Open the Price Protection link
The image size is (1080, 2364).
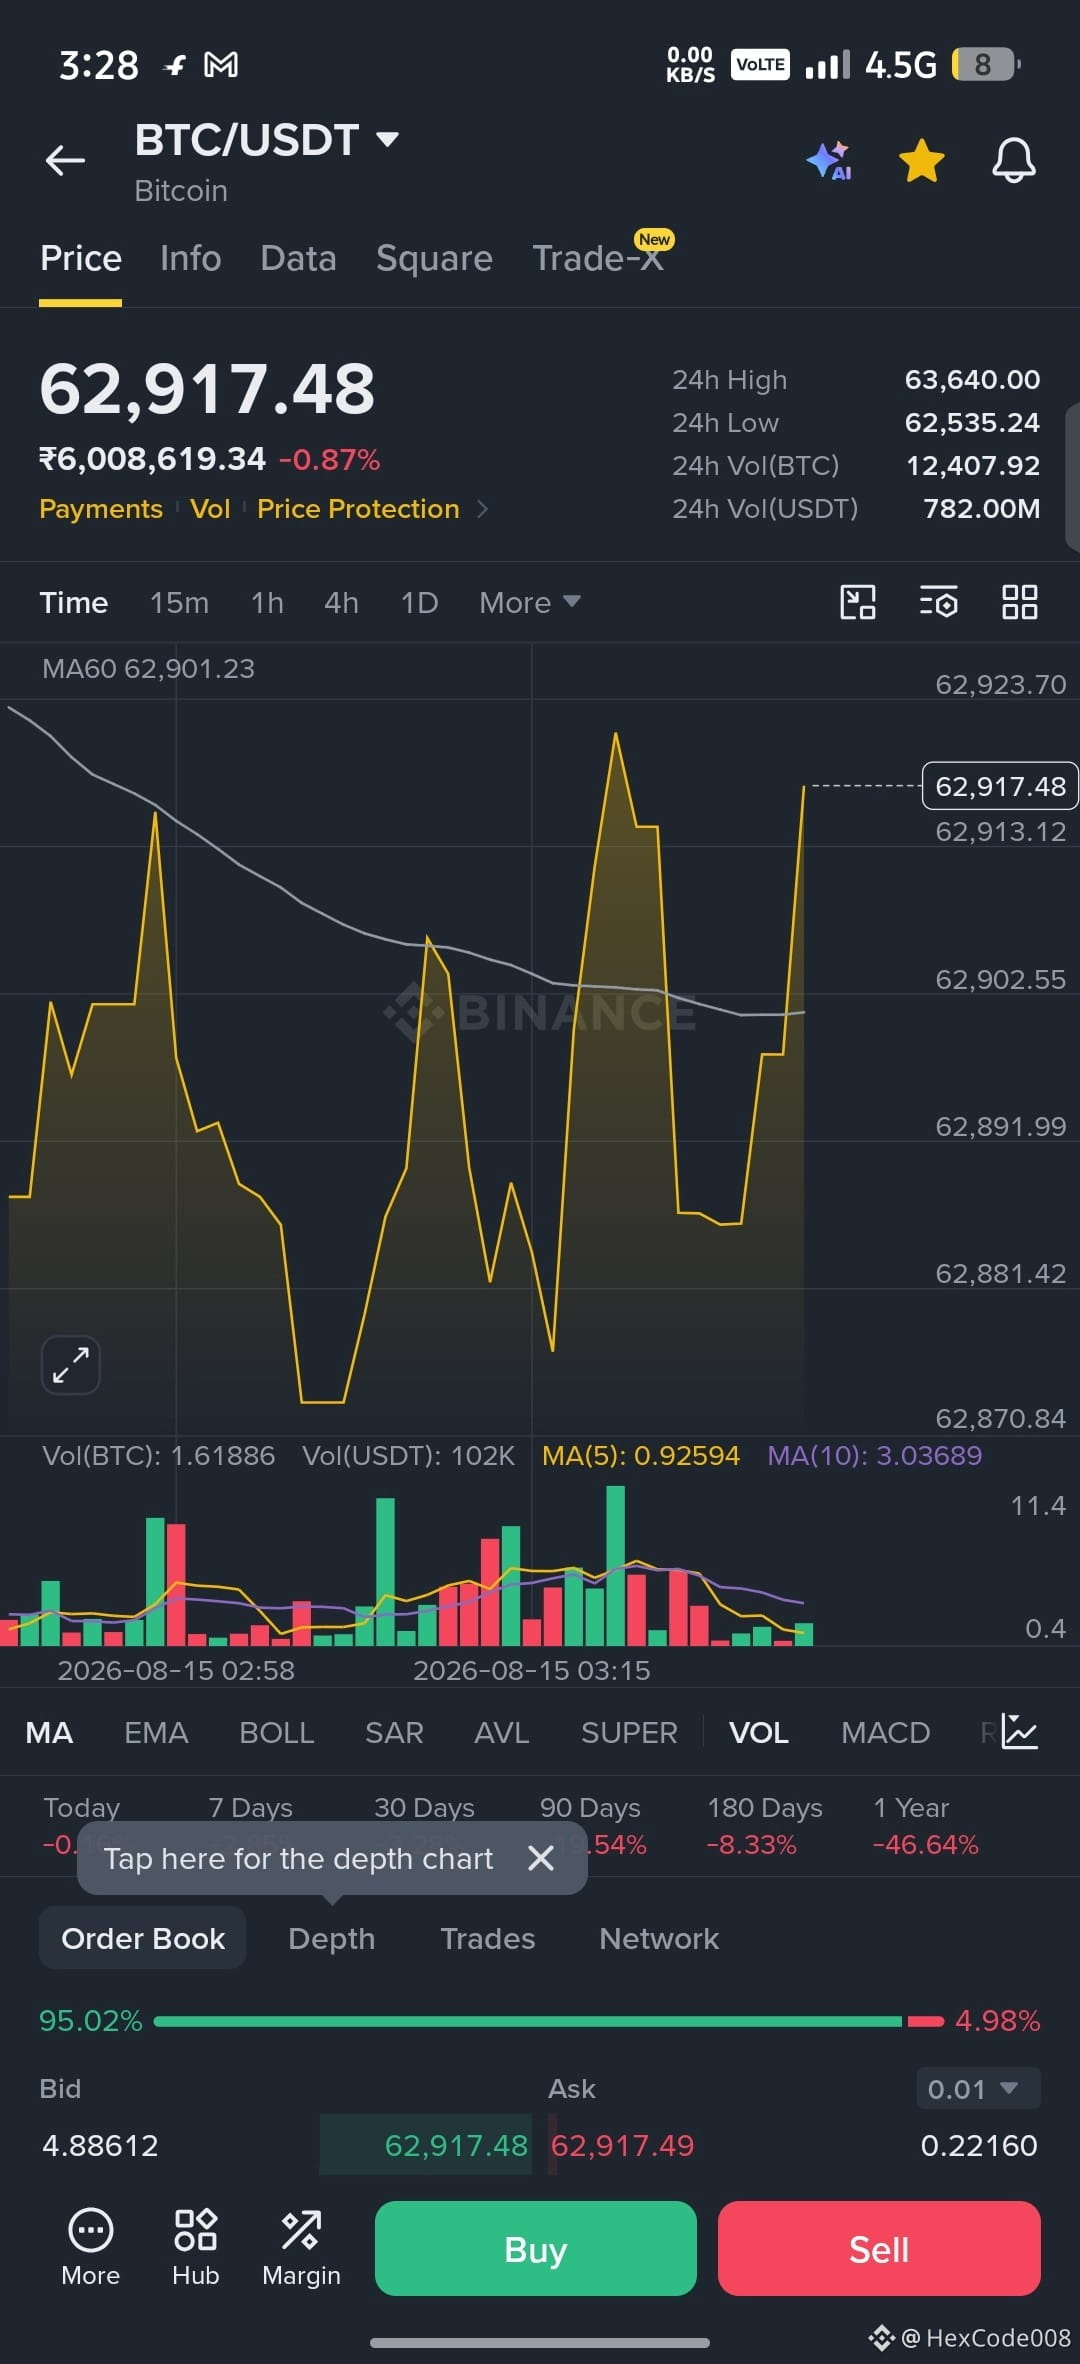(358, 509)
